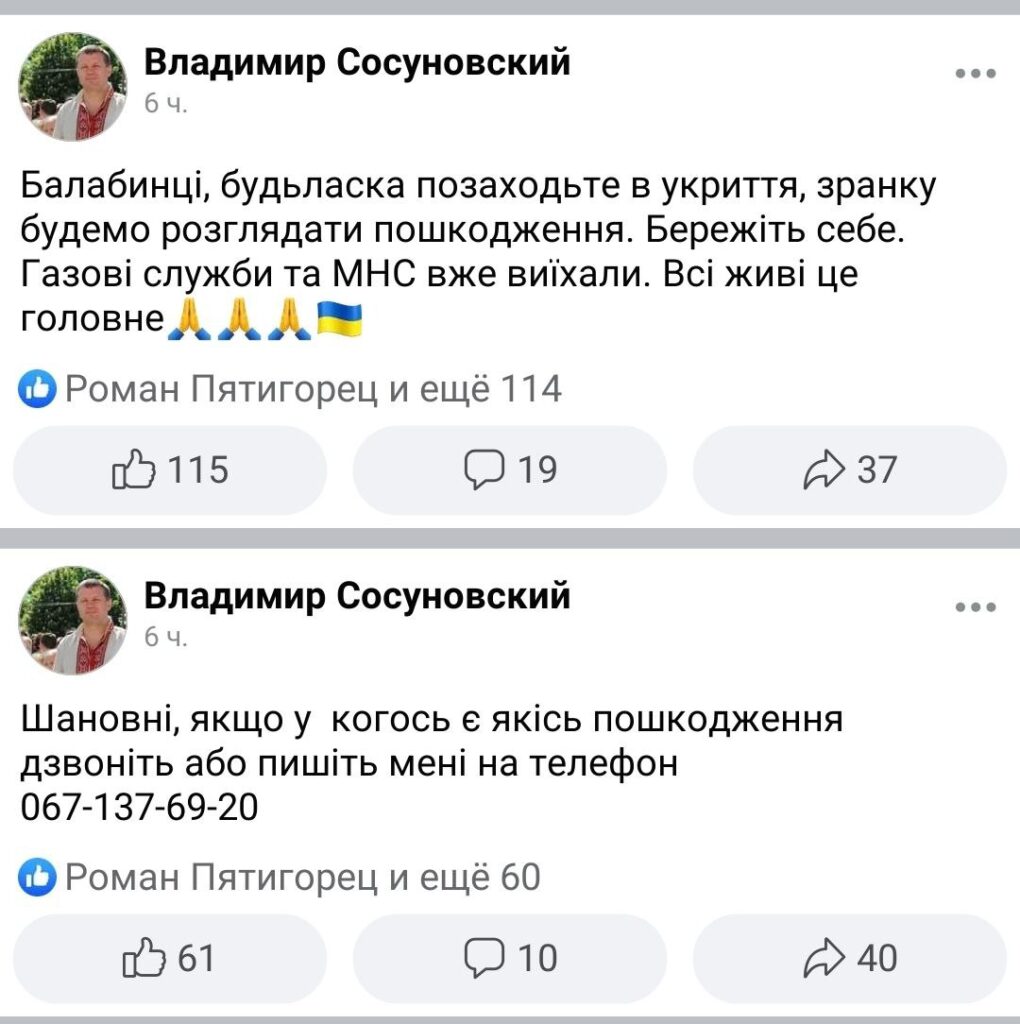This screenshot has width=1020, height=1024.
Task: Open the second post's '6 ч.' timestamp
Action: (x=165, y=637)
